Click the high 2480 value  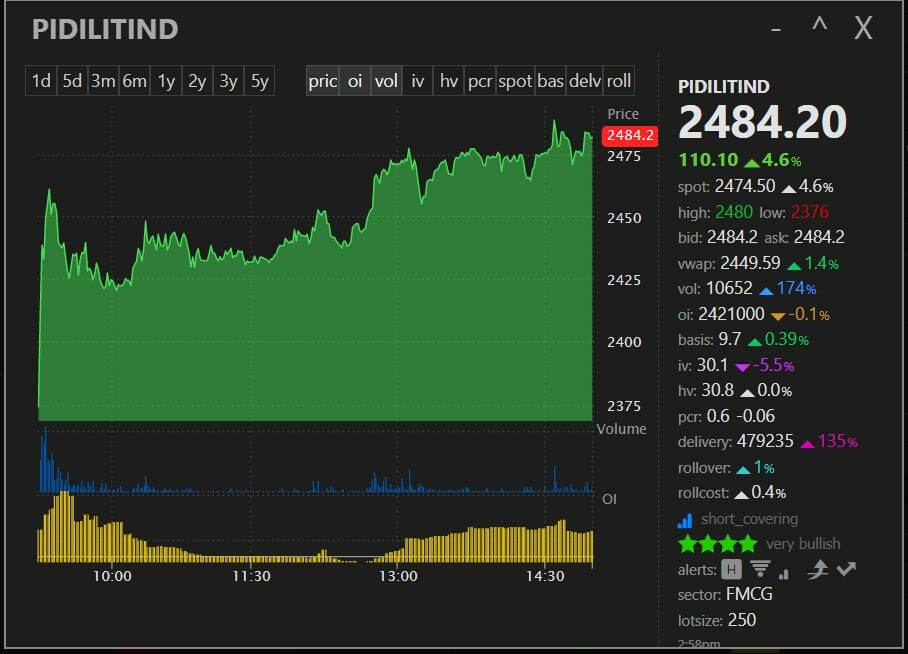[734, 212]
